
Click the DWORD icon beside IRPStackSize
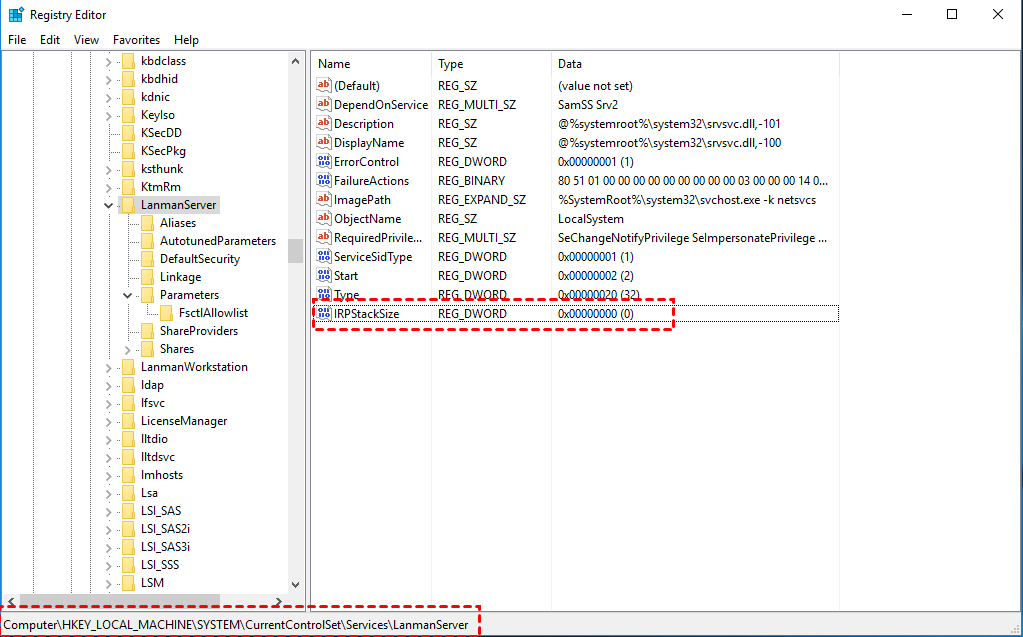[324, 313]
